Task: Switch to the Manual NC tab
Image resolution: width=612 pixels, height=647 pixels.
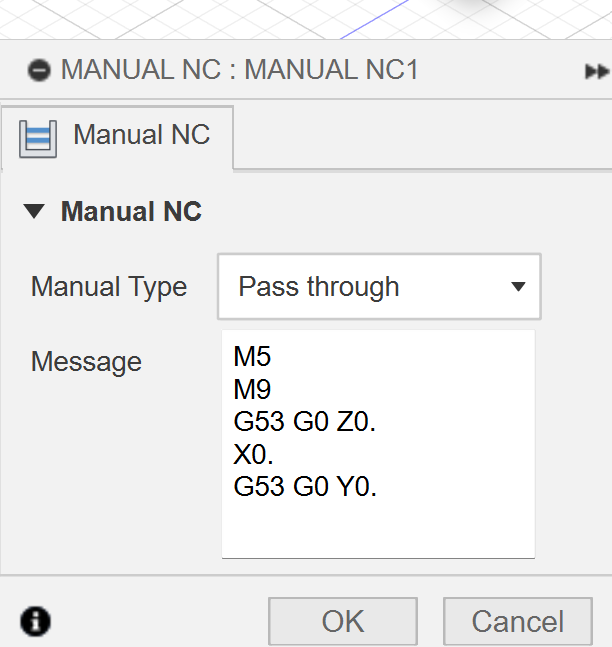Action: click(x=117, y=138)
